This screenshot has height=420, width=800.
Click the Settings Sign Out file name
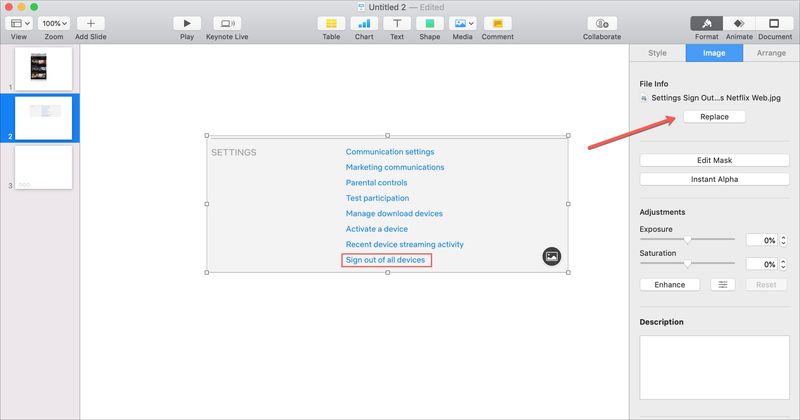(716, 98)
